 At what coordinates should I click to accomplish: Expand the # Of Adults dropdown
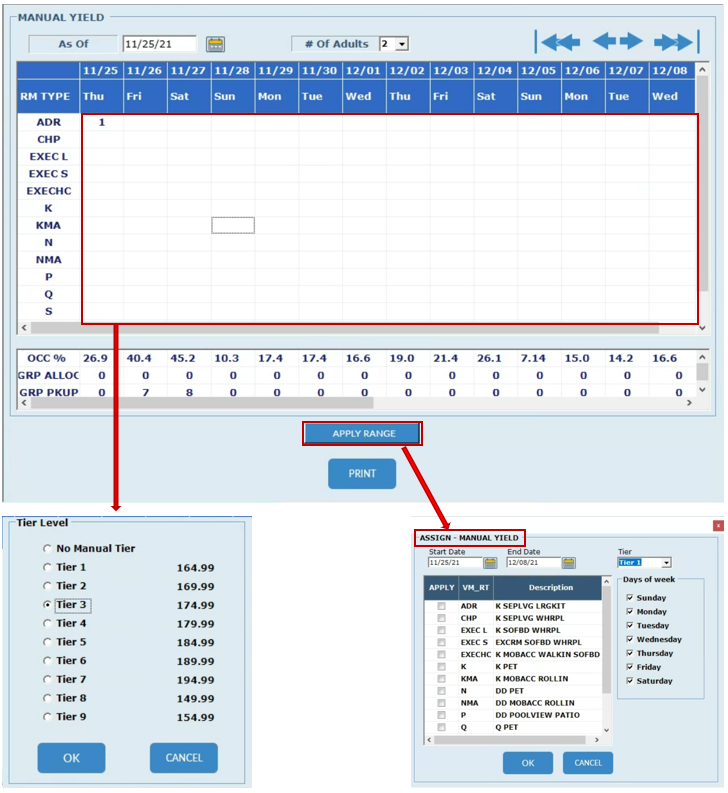click(x=402, y=44)
